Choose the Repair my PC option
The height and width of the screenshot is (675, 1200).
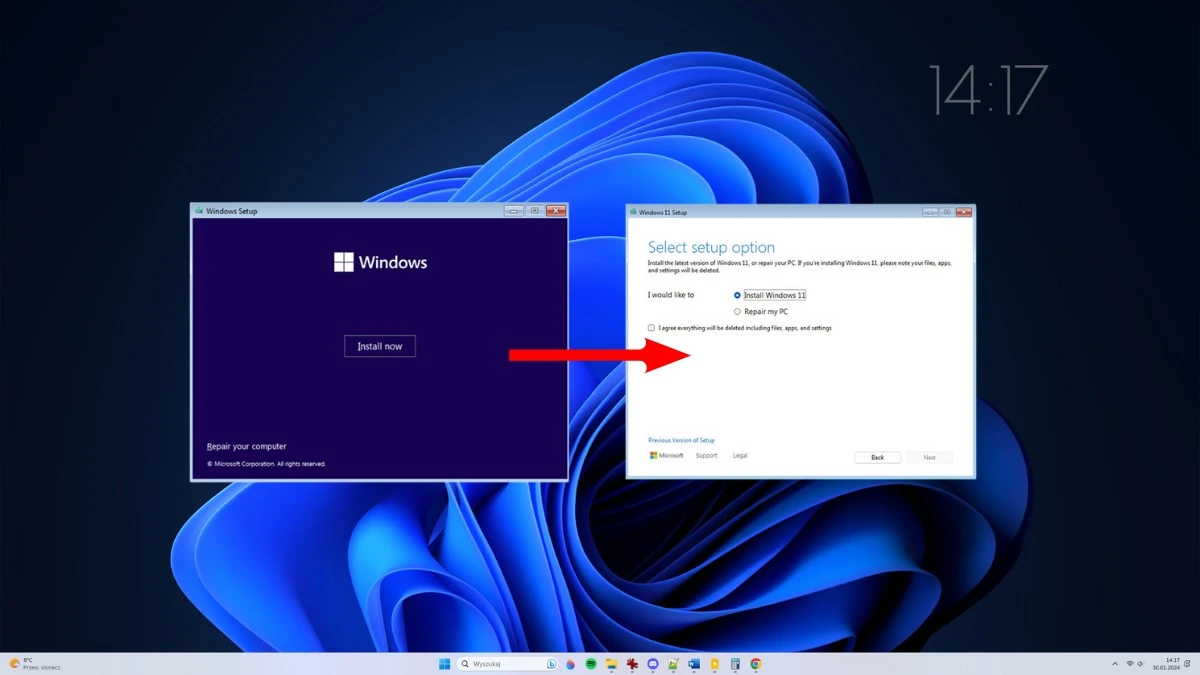tap(737, 311)
